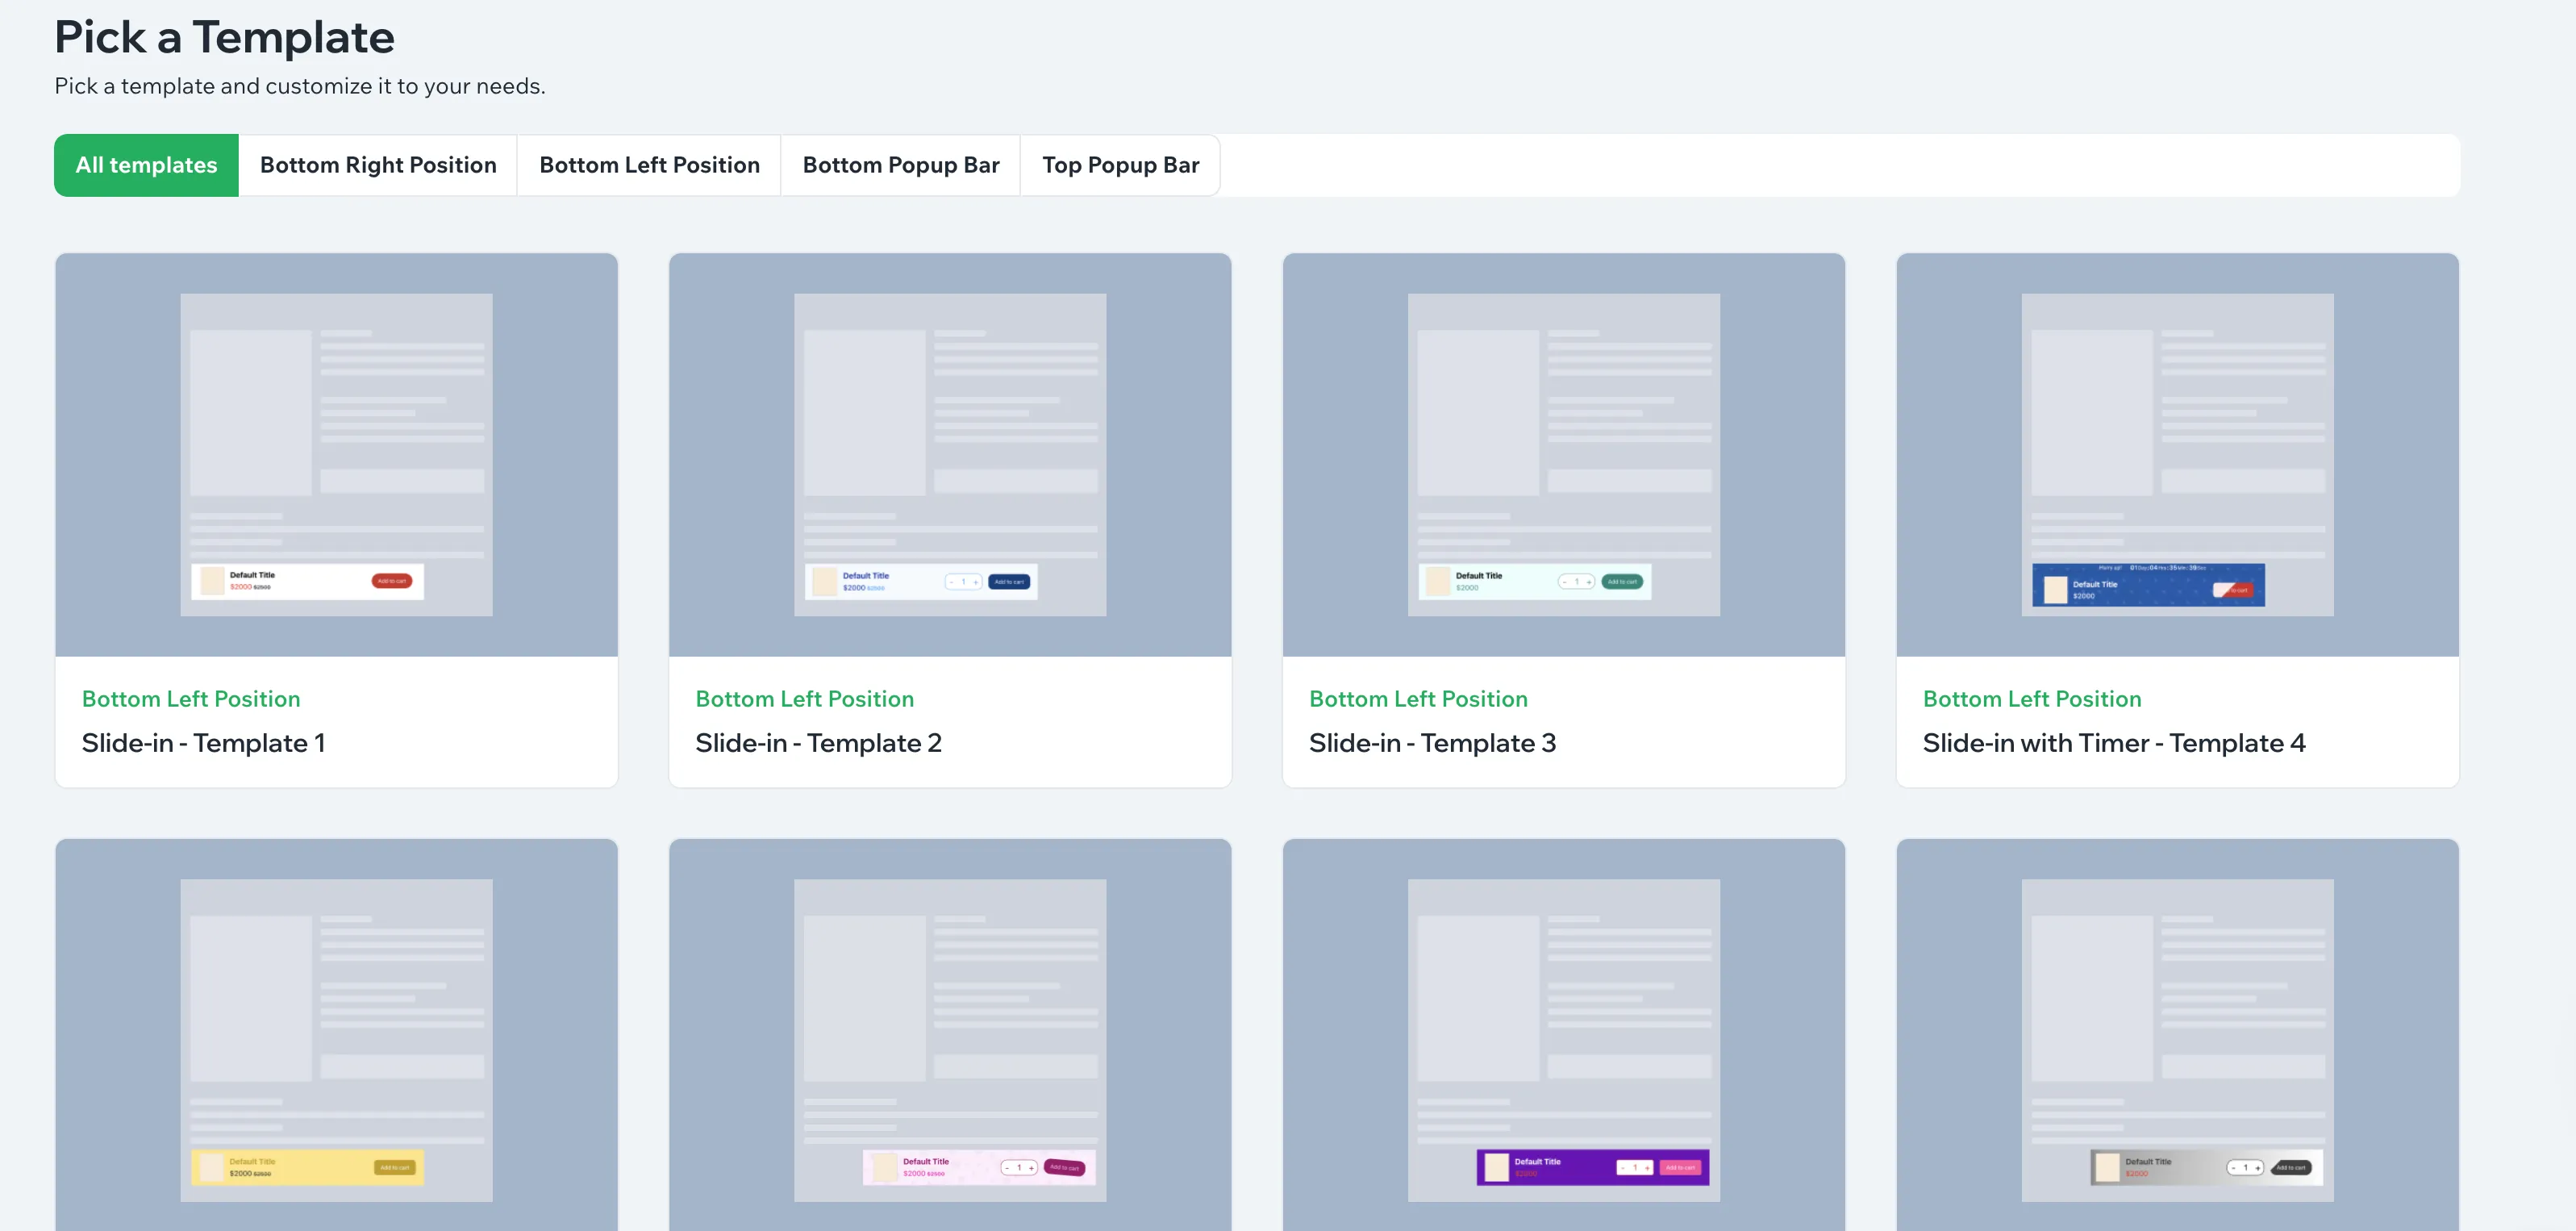The width and height of the screenshot is (2576, 1231).
Task: Open the Top Popup Bar tab
Action: point(1120,165)
